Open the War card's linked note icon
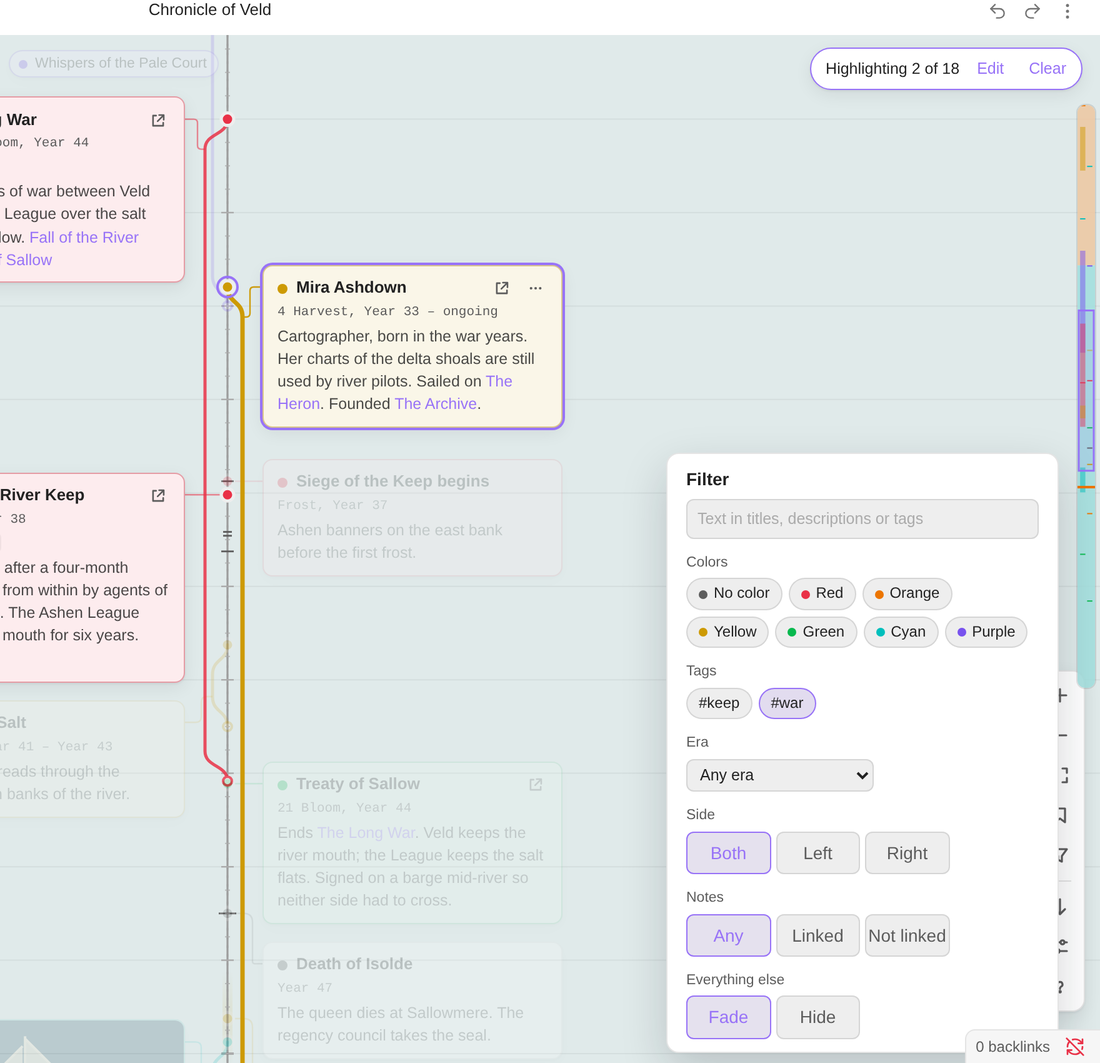This screenshot has height=1063, width=1100. coord(159,121)
